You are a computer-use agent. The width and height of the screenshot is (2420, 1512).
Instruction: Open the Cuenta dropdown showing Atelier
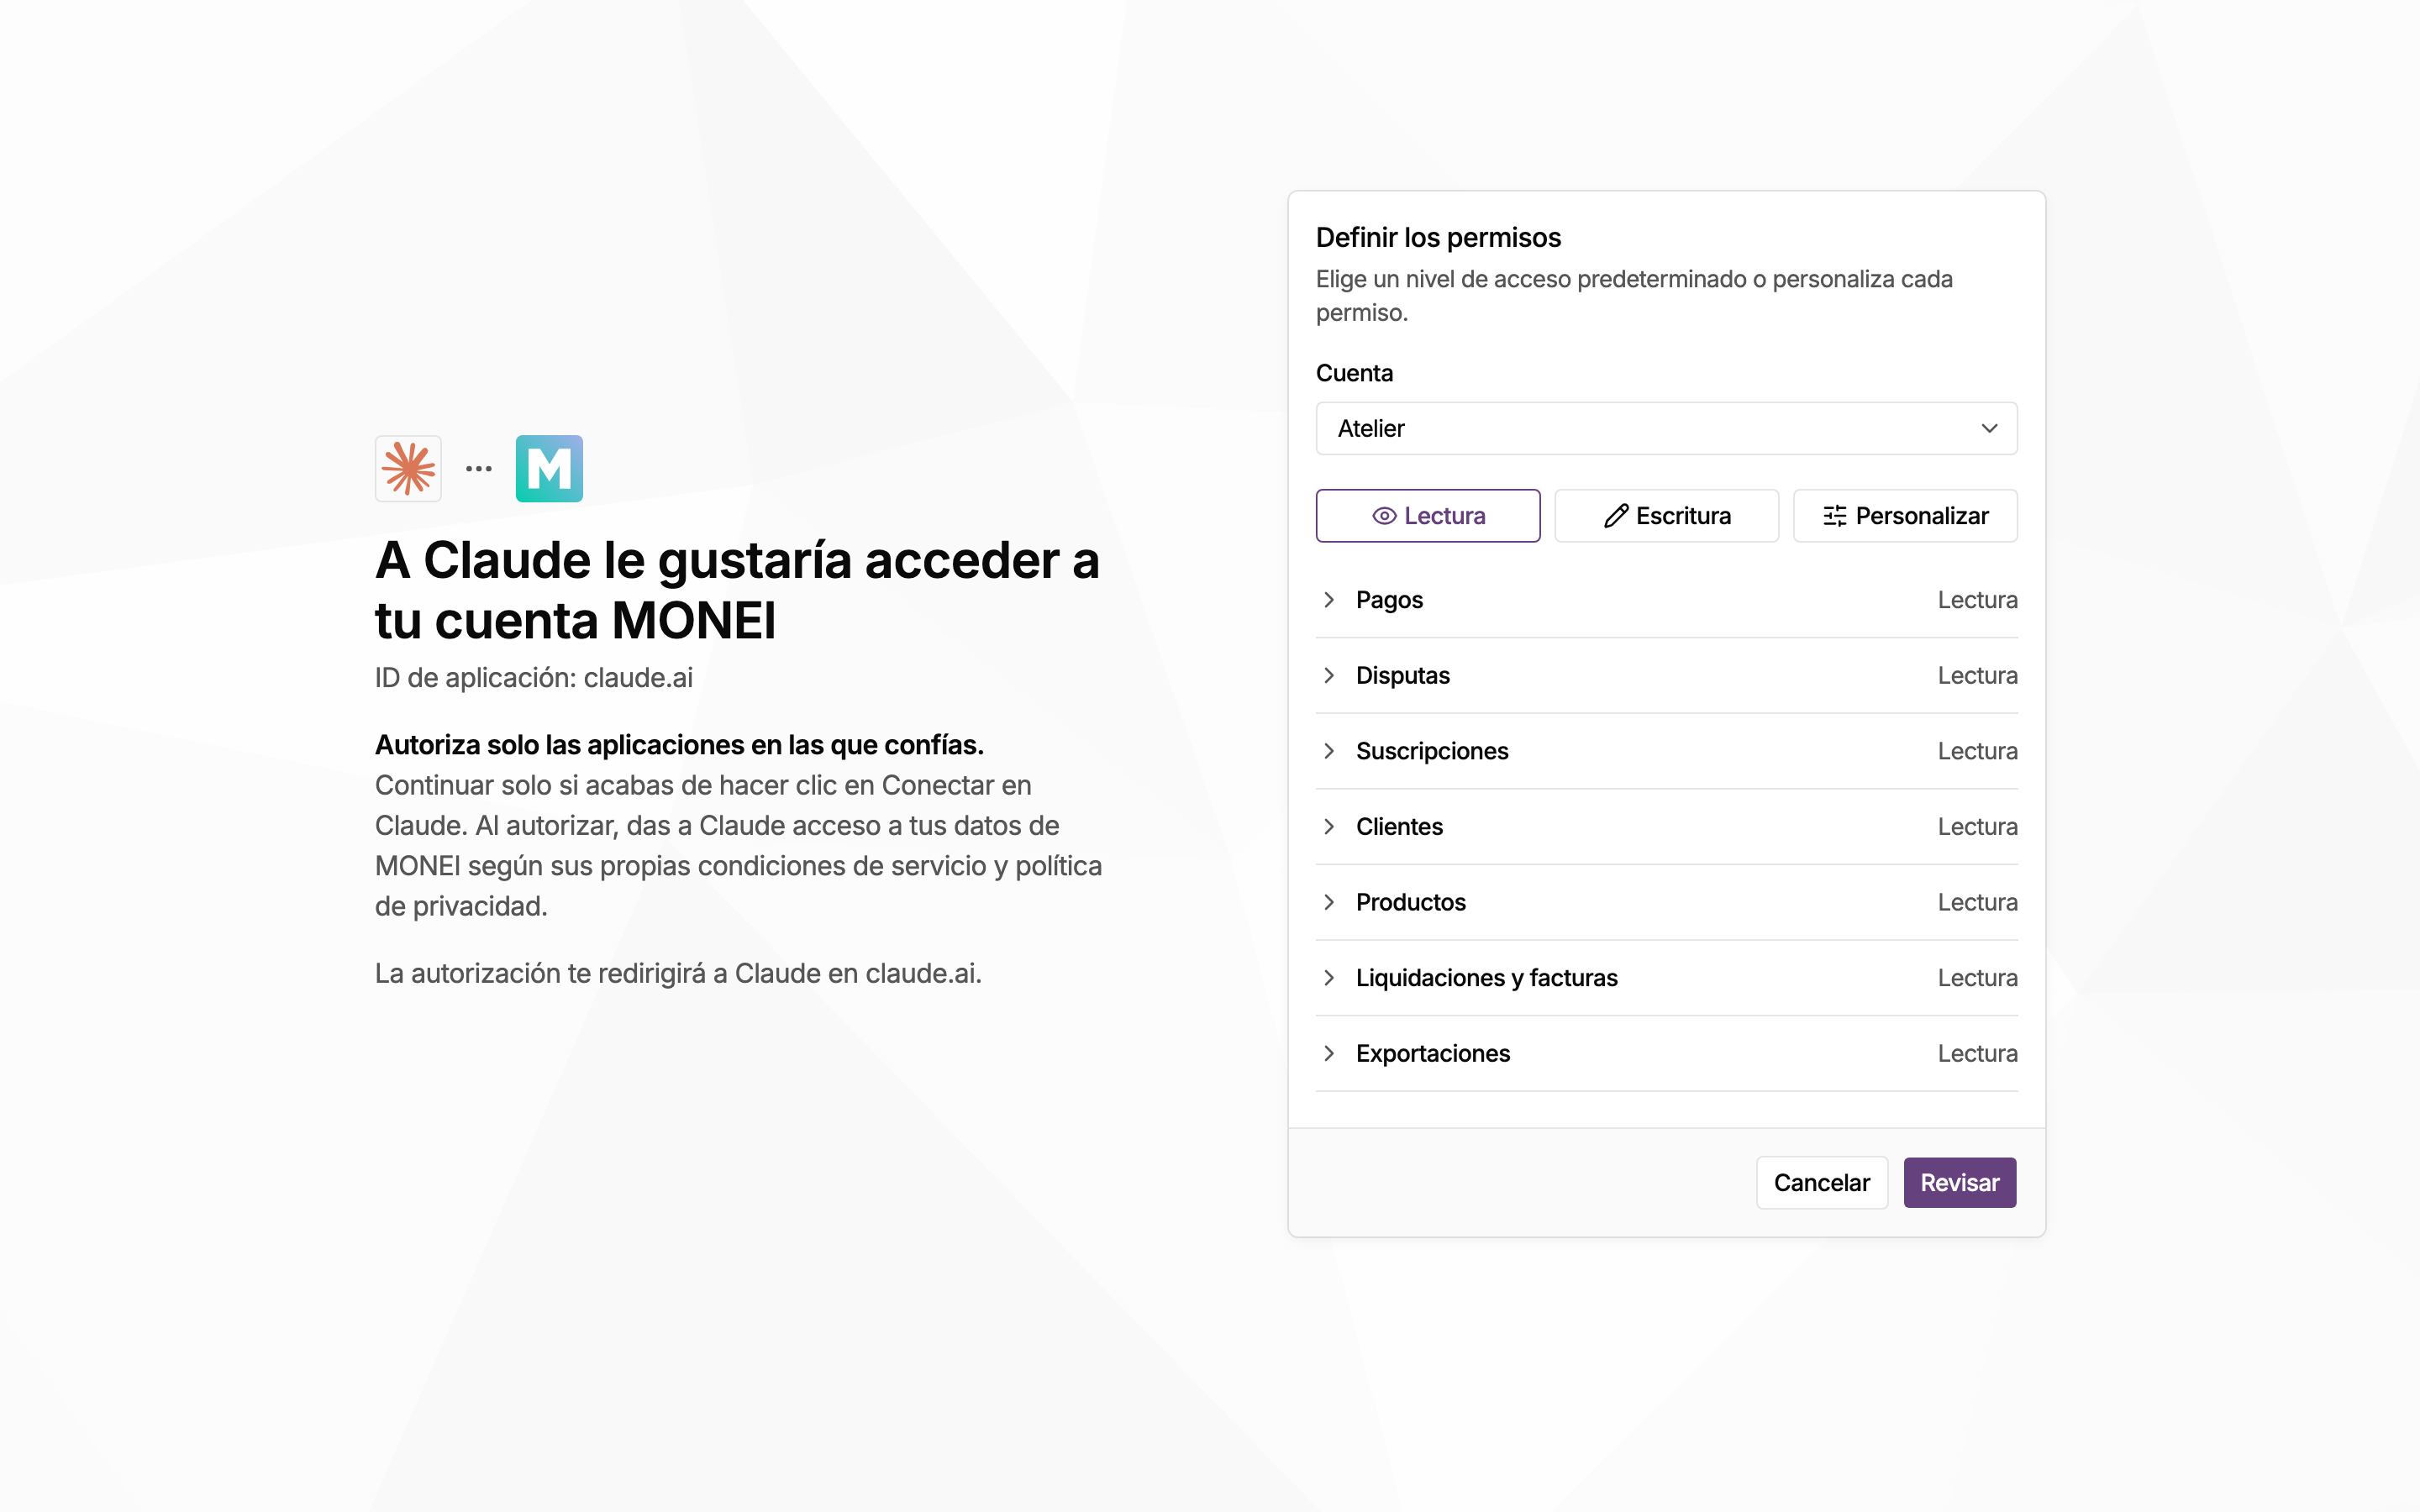(1666, 428)
